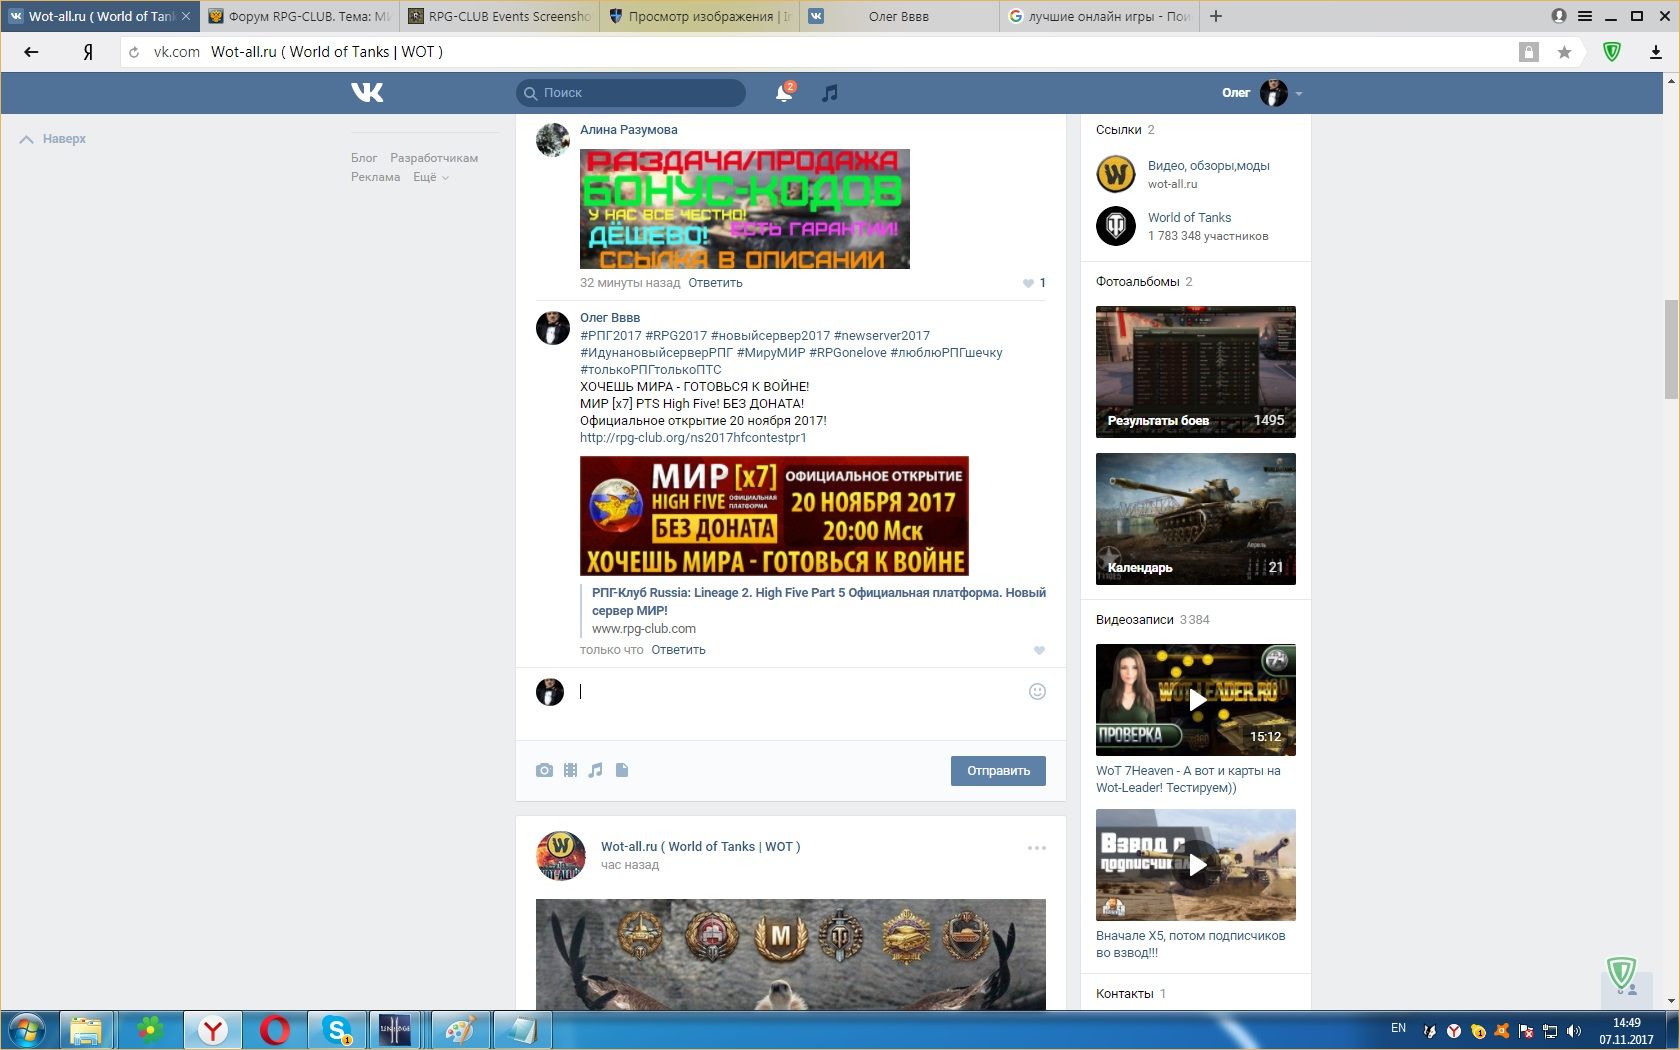1680x1050 pixels.
Task: Reload the page with the refresh icon
Action: click(134, 52)
